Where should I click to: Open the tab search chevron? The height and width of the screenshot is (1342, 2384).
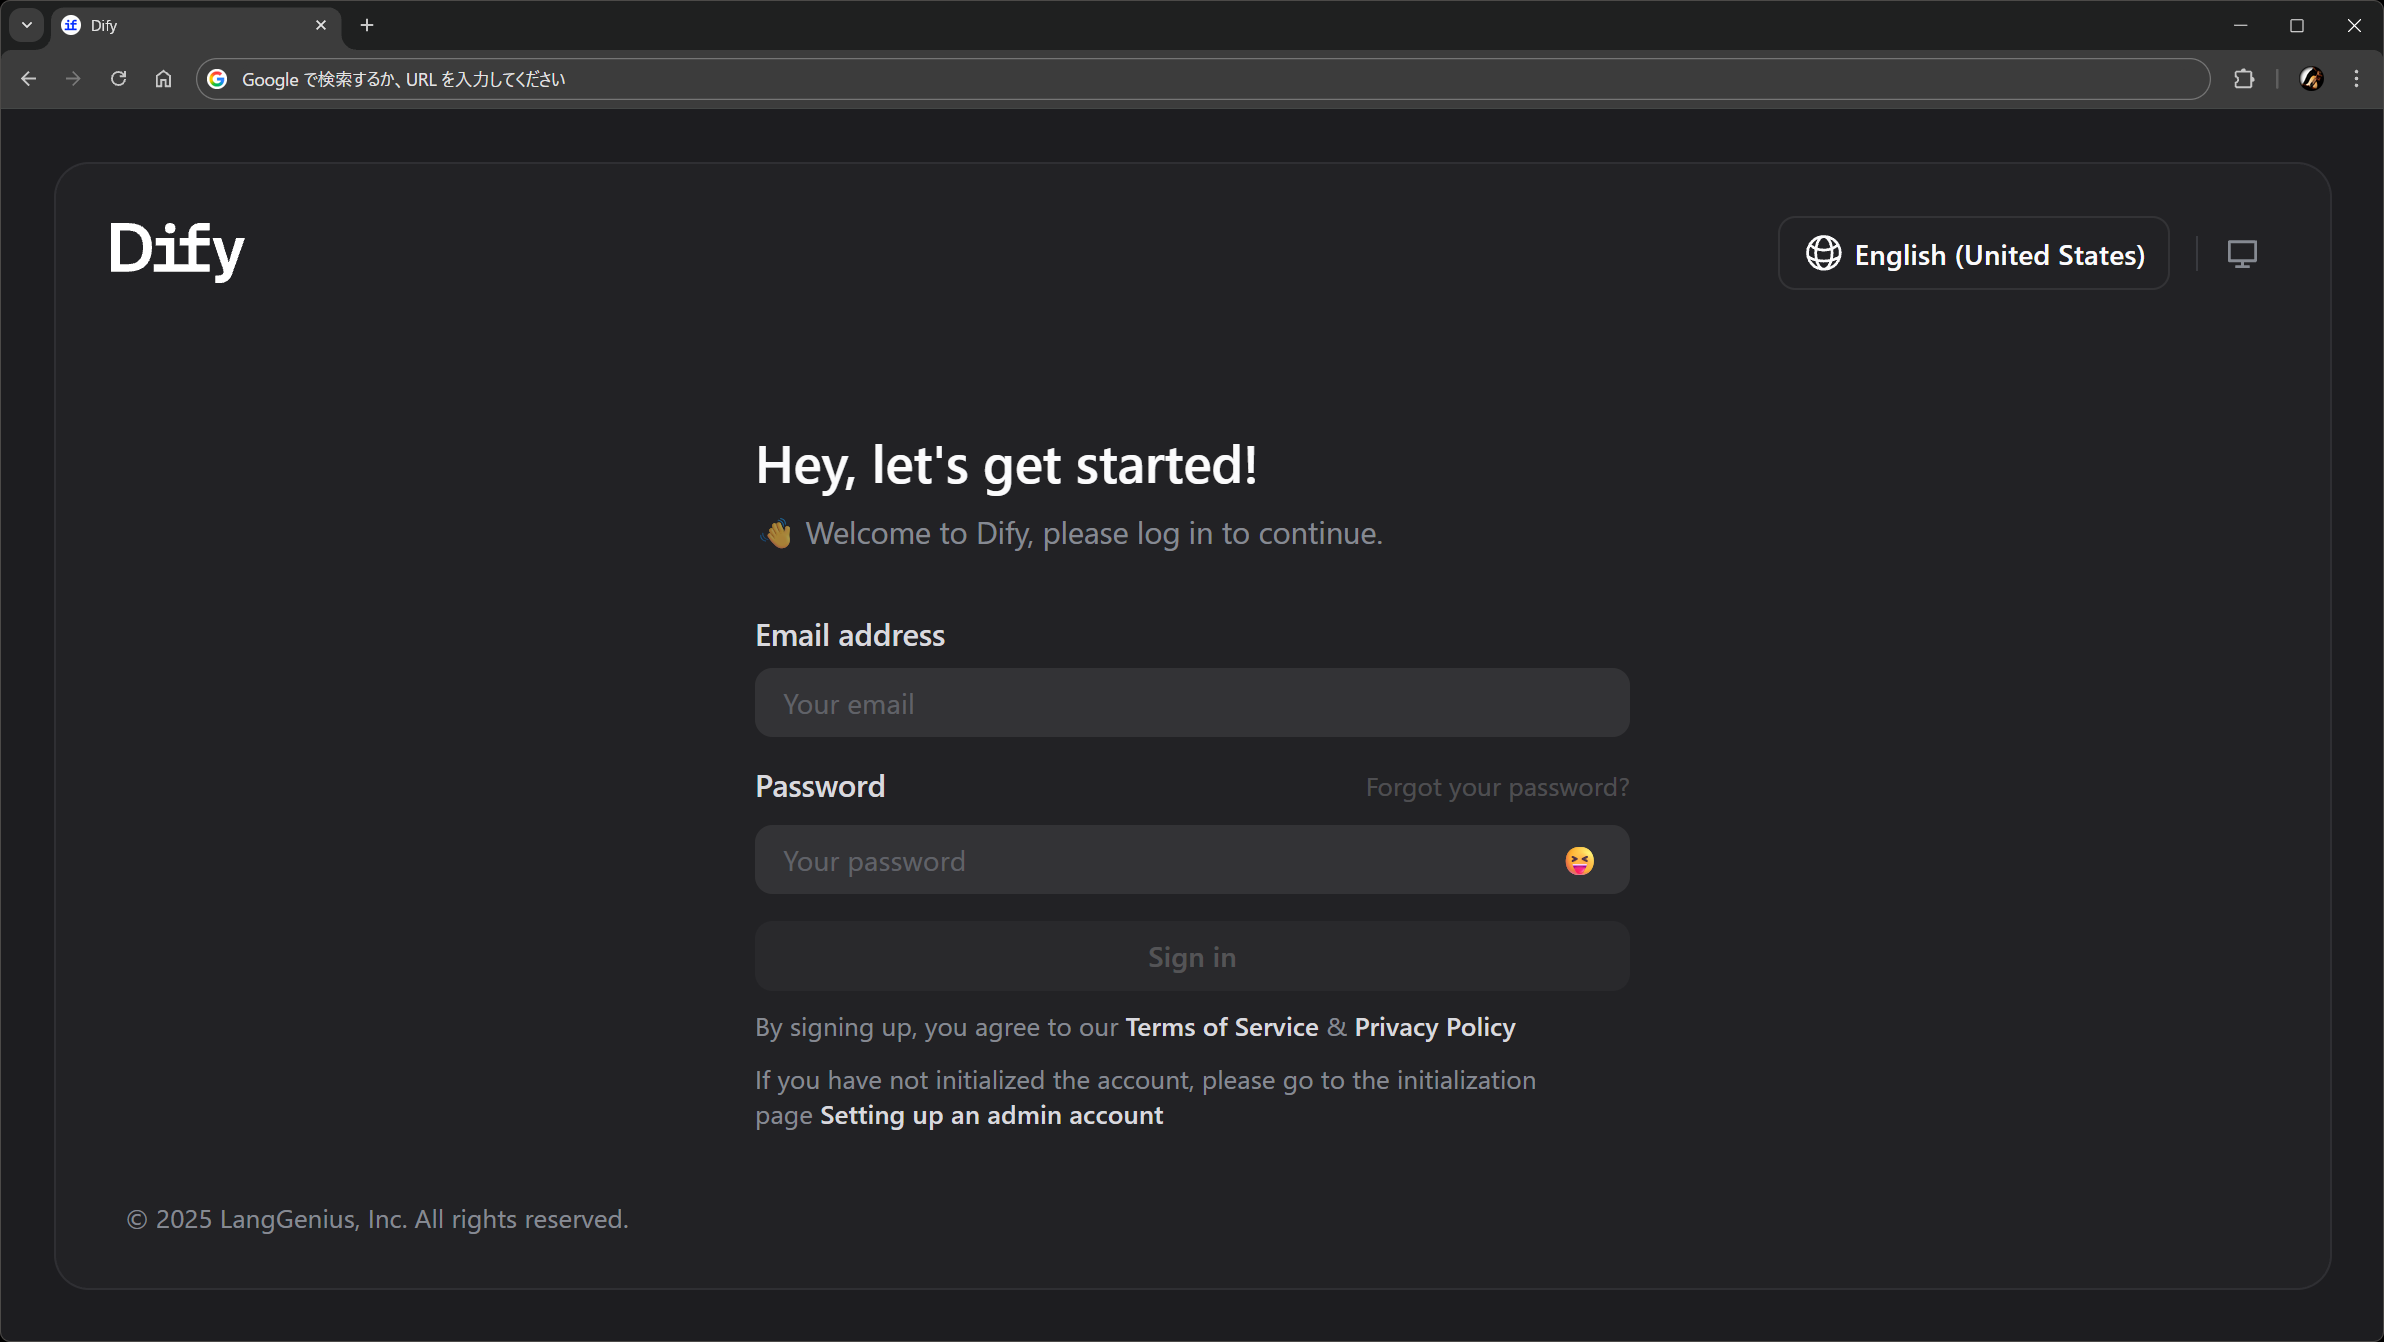click(26, 25)
